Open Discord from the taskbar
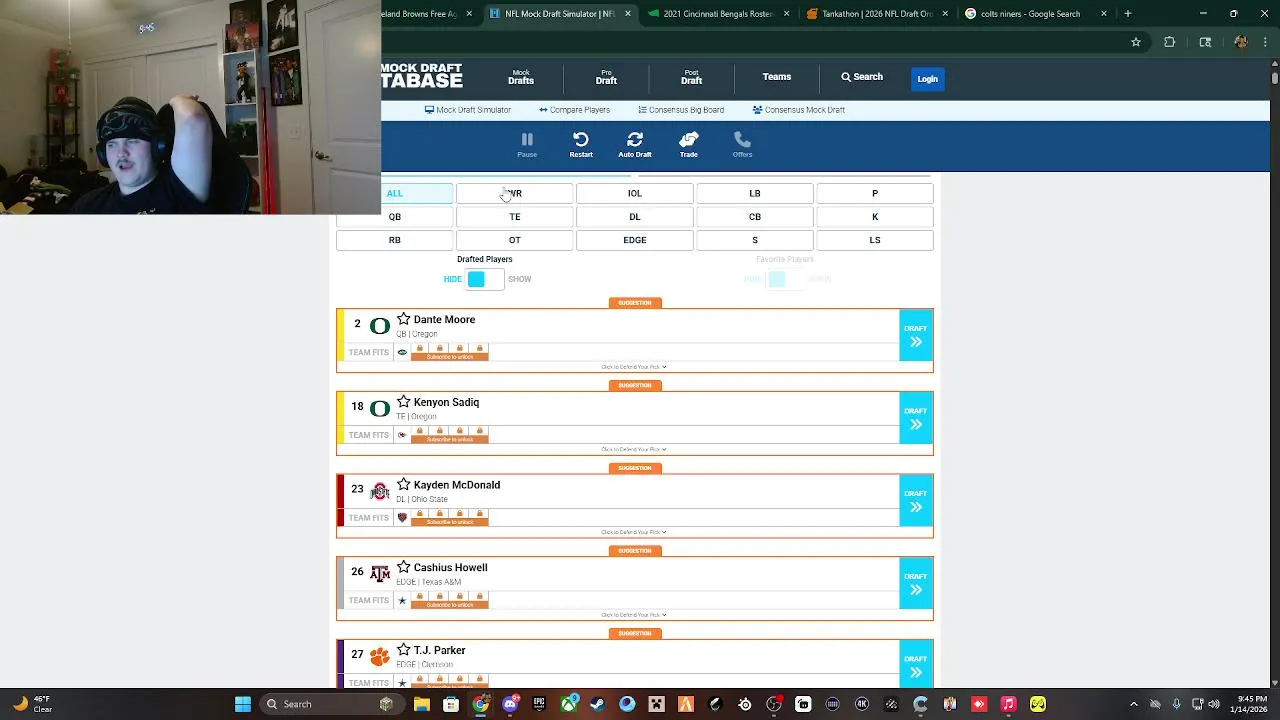 pos(510,704)
